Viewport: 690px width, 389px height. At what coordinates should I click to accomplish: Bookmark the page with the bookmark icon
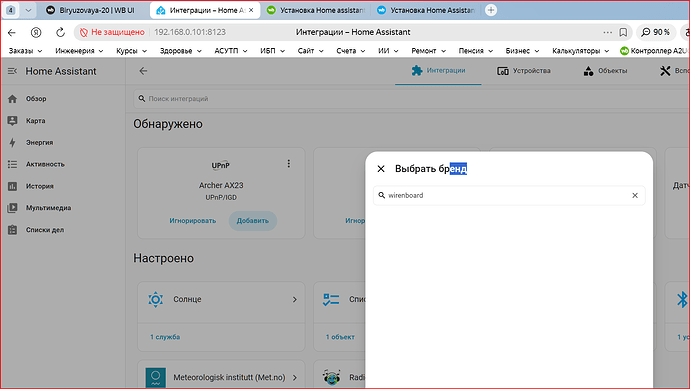tap(623, 32)
